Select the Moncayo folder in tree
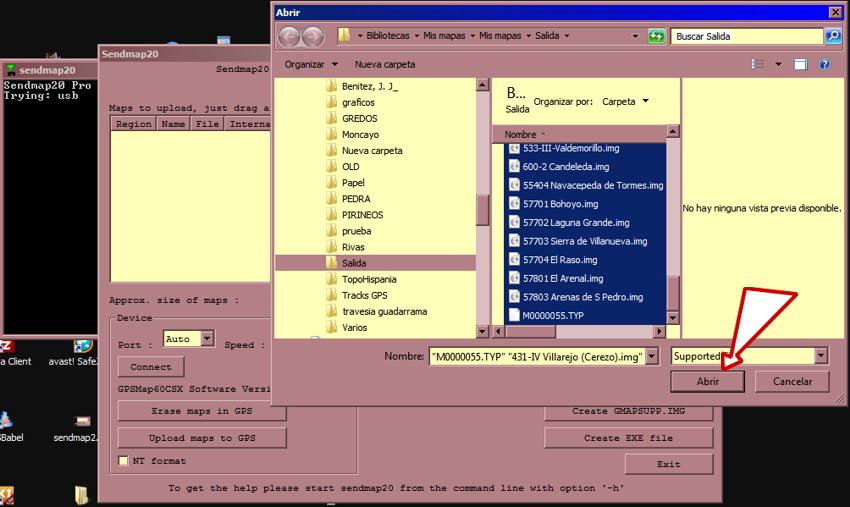Screen dimensions: 850x507 pyautogui.click(x=360, y=134)
